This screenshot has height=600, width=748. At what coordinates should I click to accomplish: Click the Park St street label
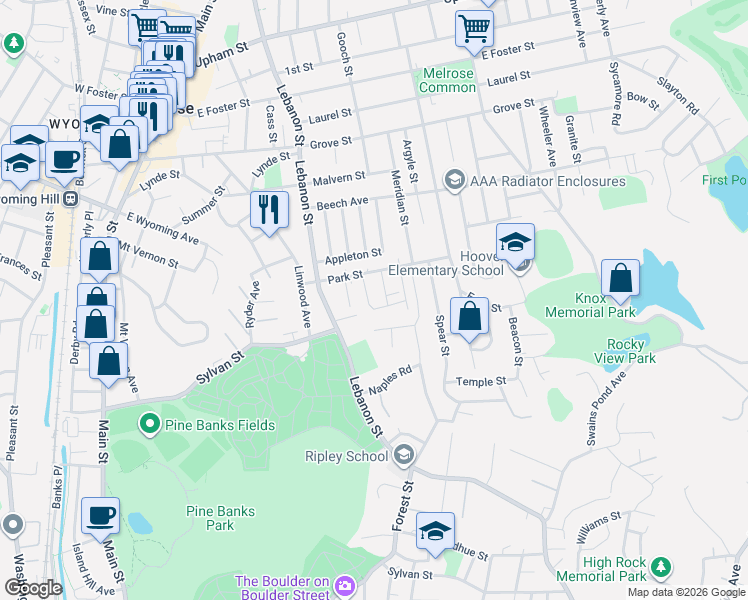tap(345, 277)
